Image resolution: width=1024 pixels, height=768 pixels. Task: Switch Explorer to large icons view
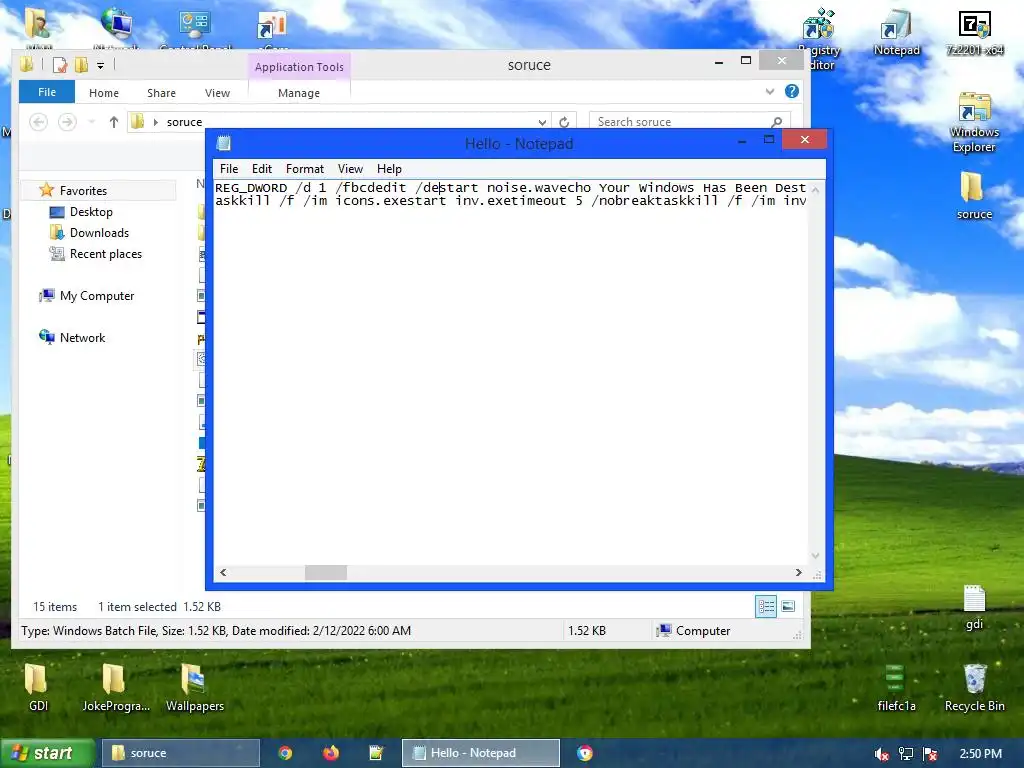(788, 607)
